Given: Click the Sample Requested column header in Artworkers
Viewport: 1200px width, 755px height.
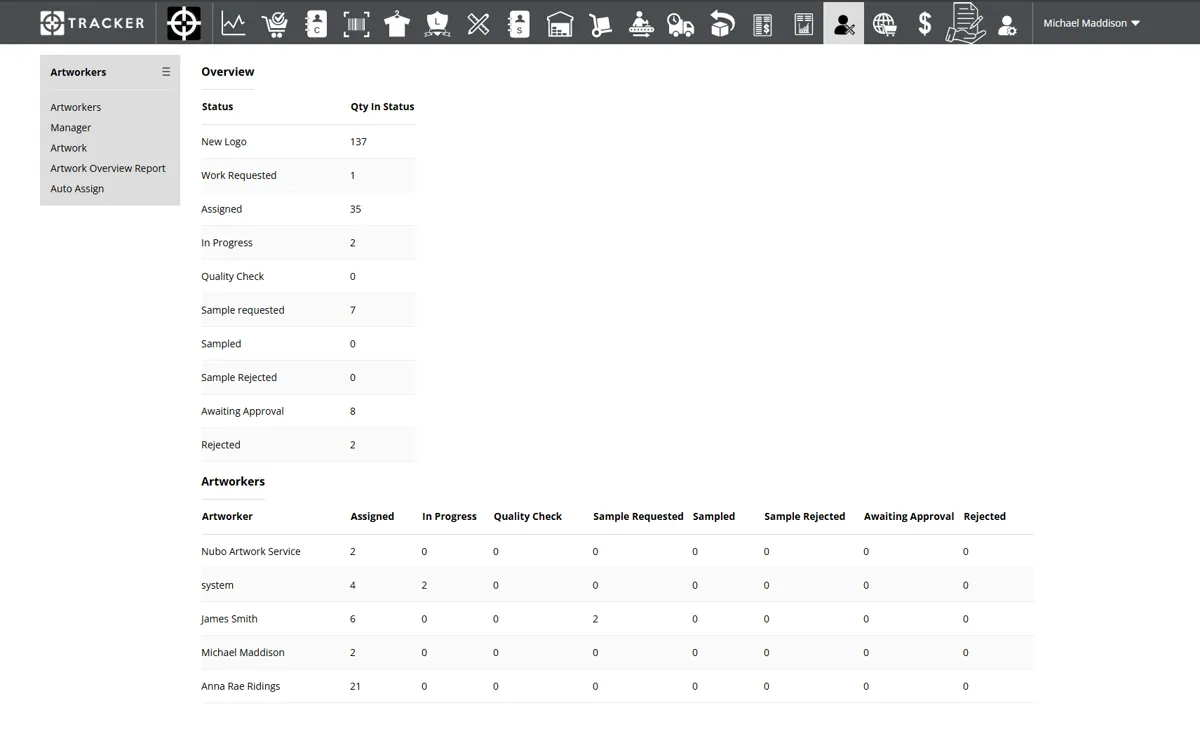Looking at the screenshot, I should (638, 516).
